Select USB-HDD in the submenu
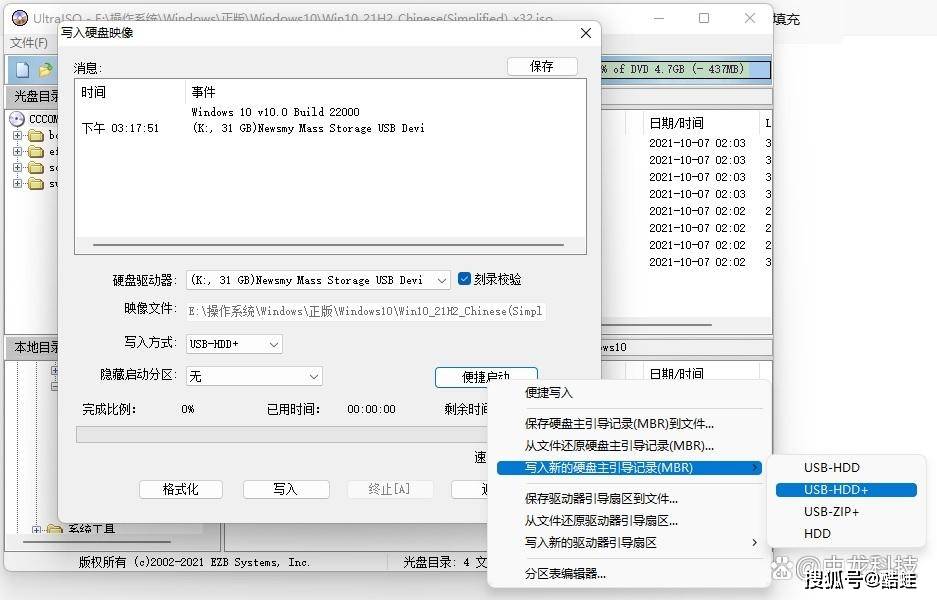 pos(831,467)
